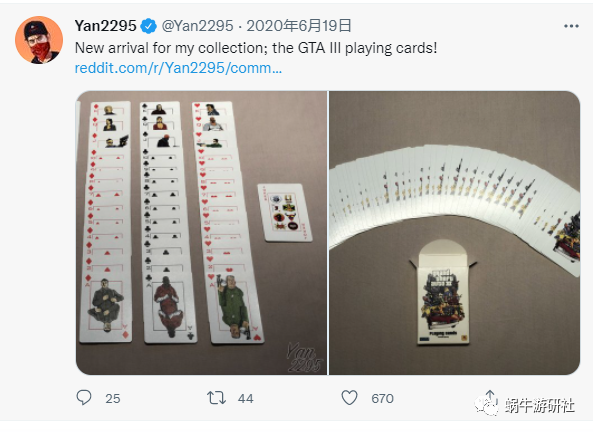Click the @Yan2295 handle
Image resolution: width=593 pixels, height=432 pixels.
tap(197, 26)
